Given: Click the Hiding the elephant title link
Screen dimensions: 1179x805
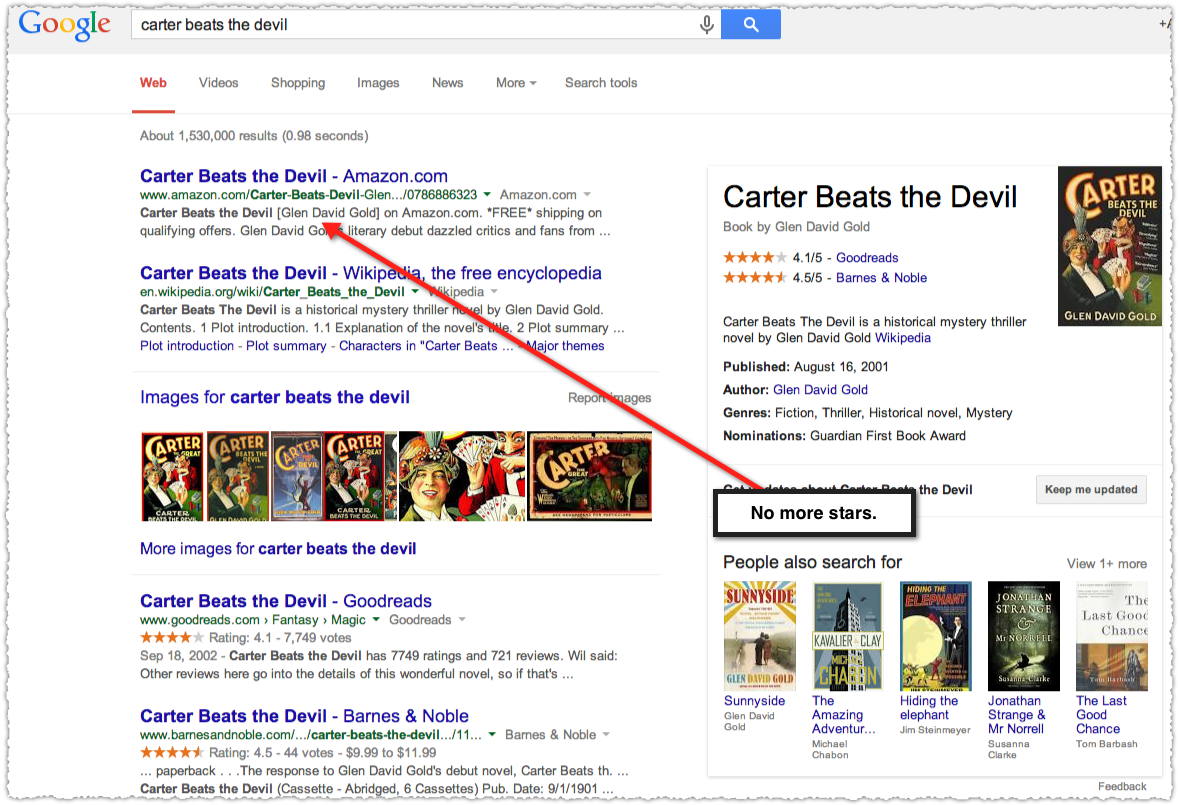Looking at the screenshot, I should tap(929, 707).
